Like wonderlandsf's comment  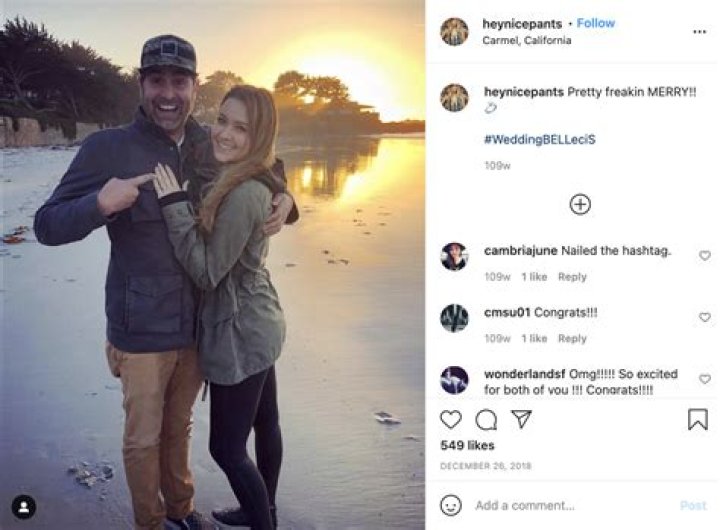coord(705,379)
